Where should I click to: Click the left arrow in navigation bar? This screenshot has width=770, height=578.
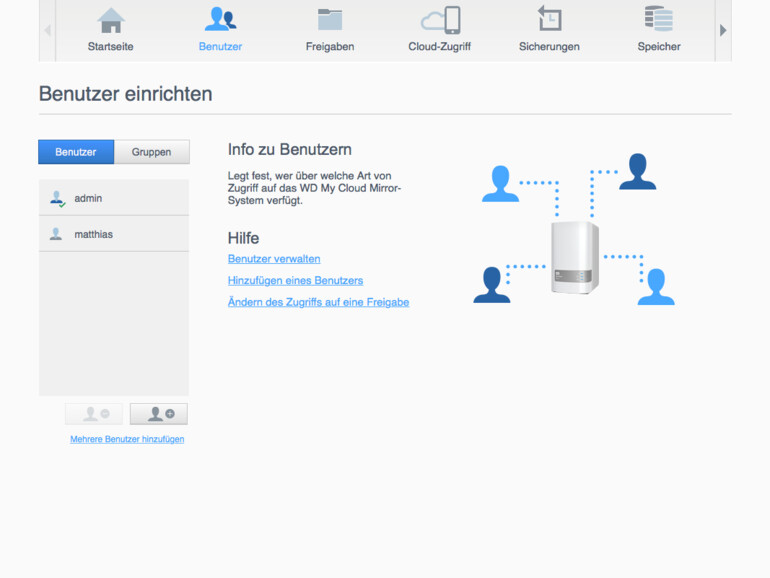click(48, 30)
